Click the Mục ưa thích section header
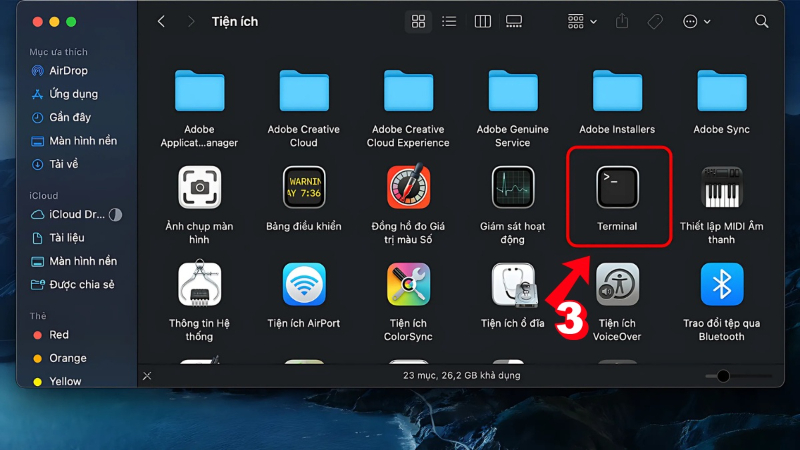800x450 pixels. [58, 52]
